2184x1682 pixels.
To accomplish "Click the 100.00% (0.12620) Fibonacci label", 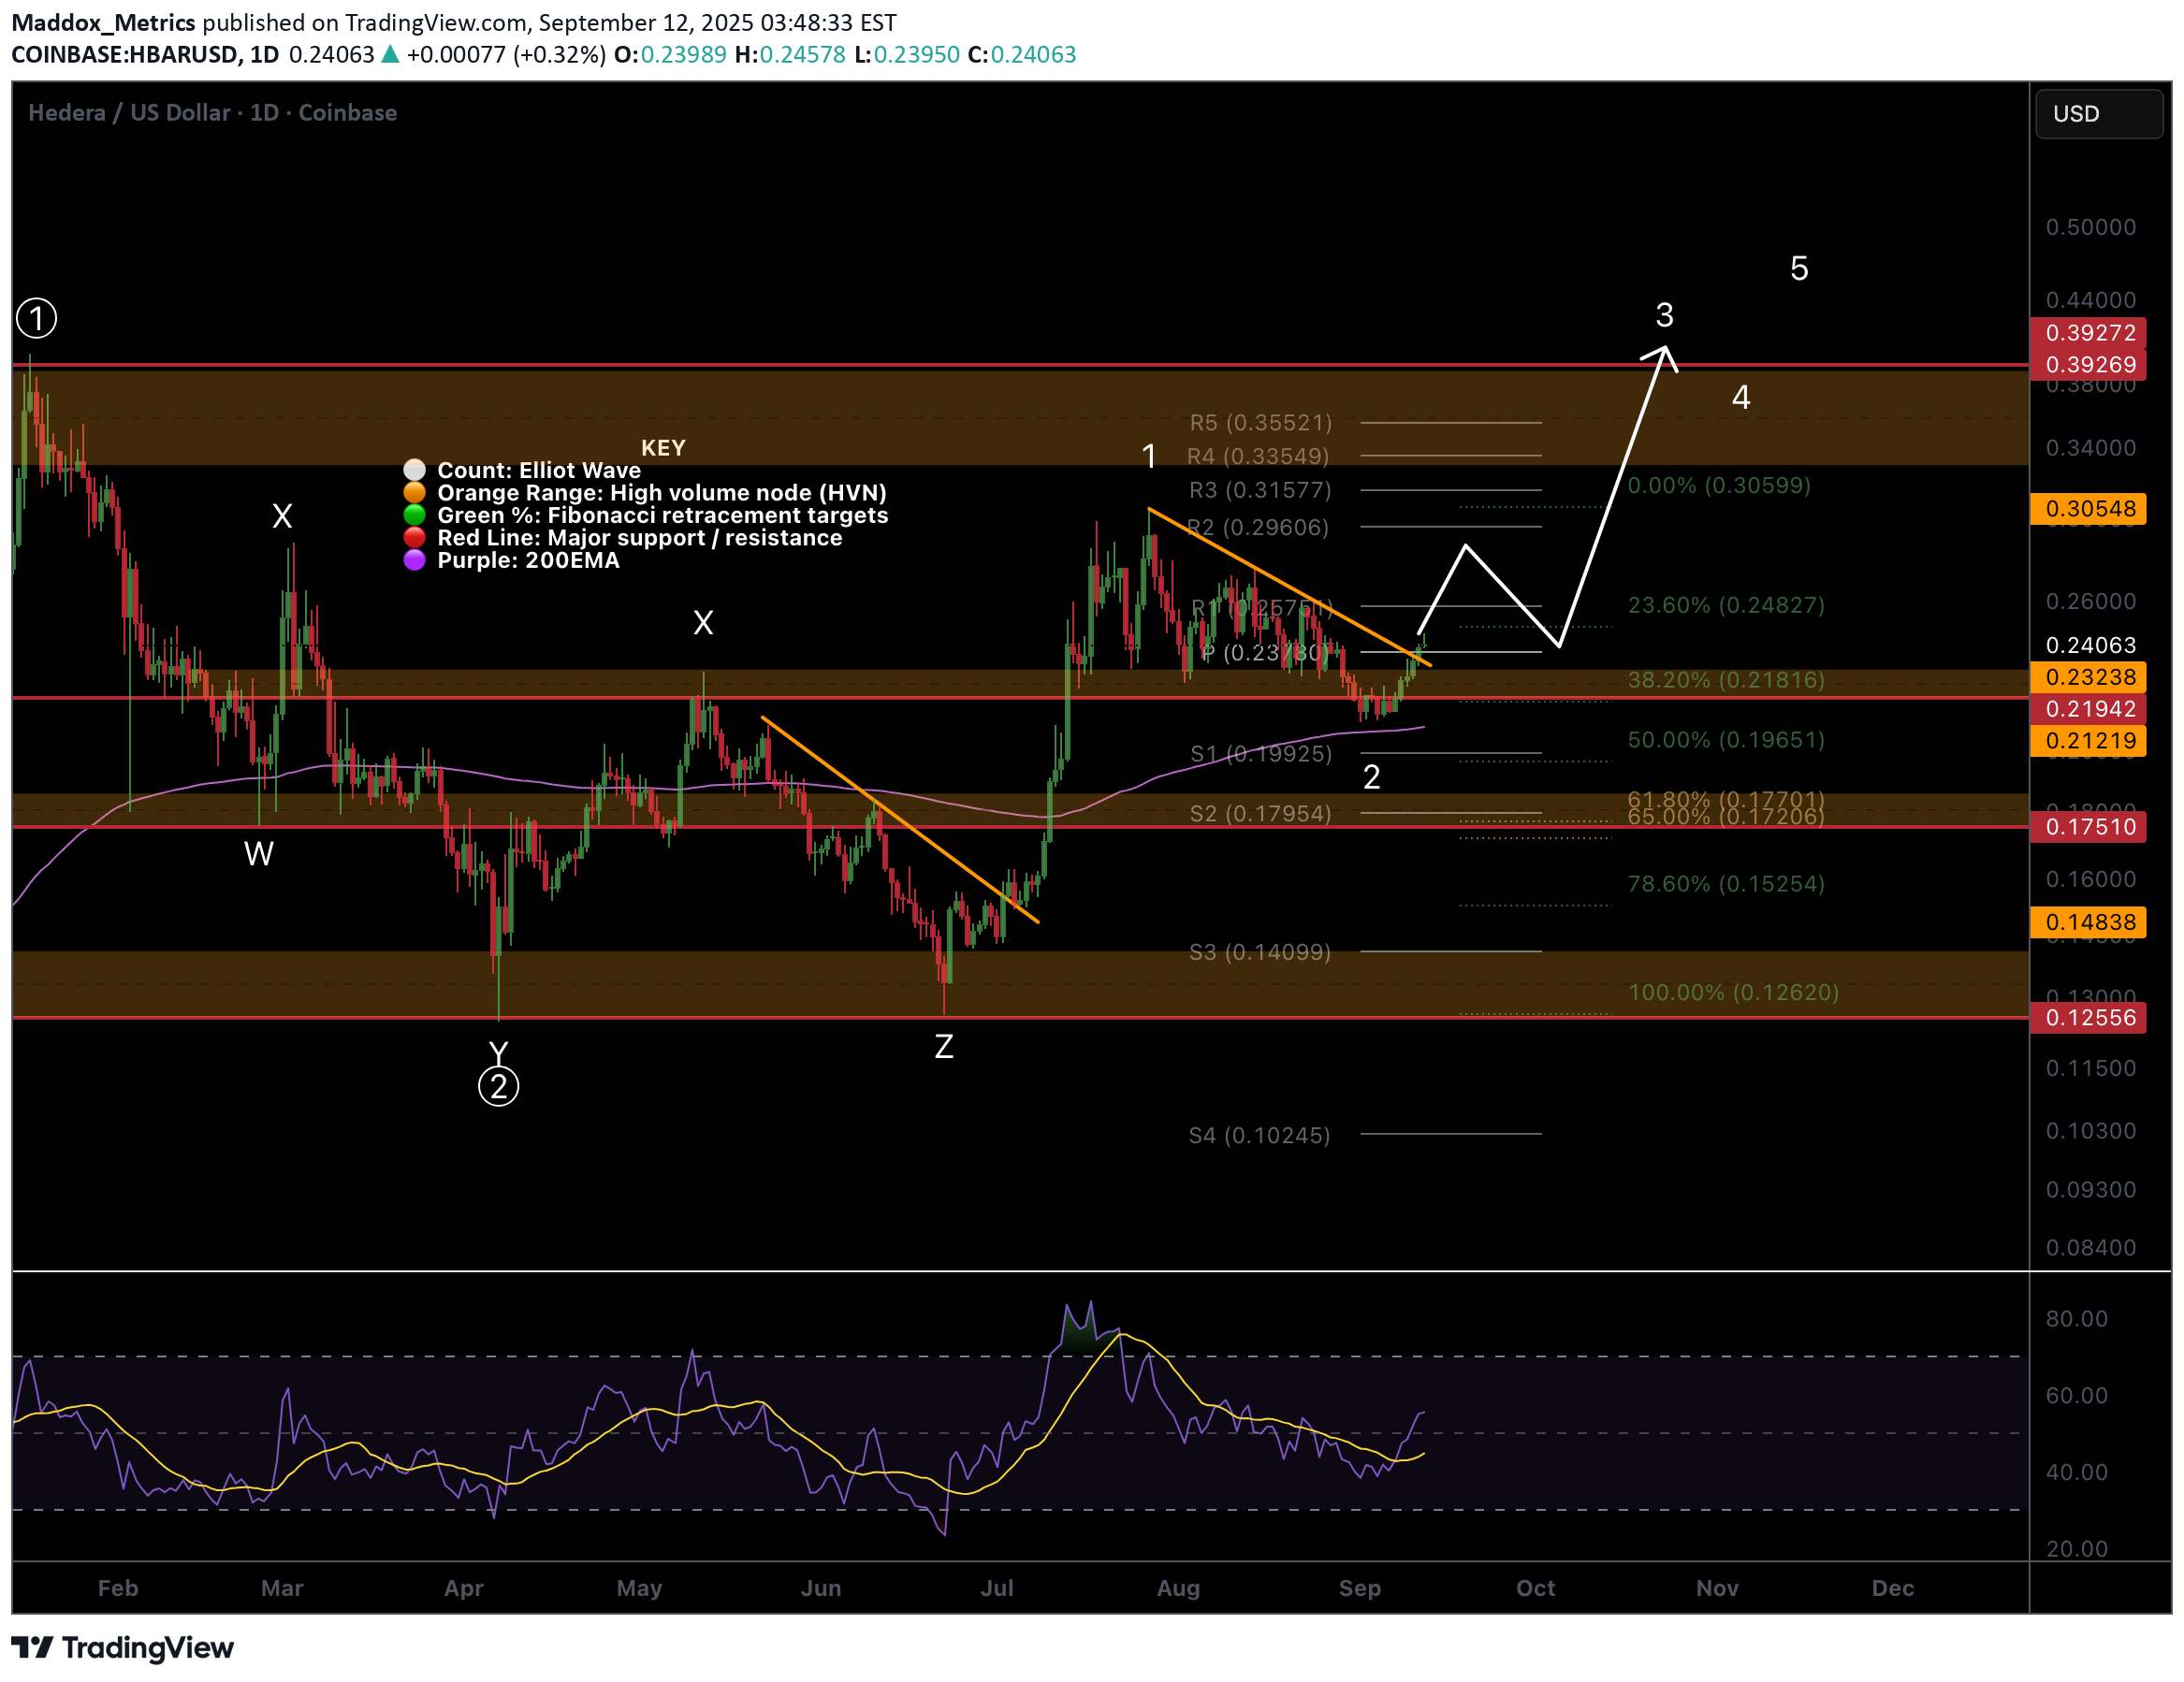I will click(1734, 993).
